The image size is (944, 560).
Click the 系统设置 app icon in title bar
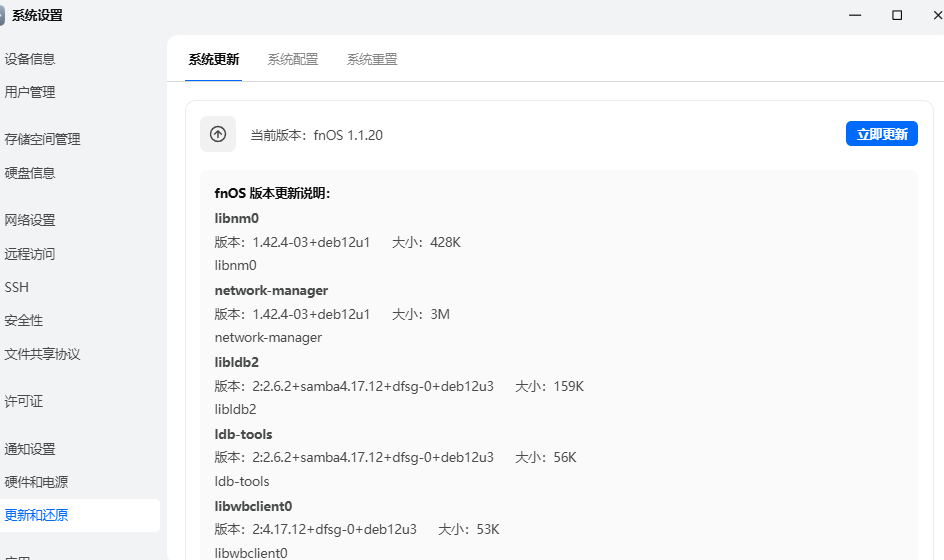(3, 15)
